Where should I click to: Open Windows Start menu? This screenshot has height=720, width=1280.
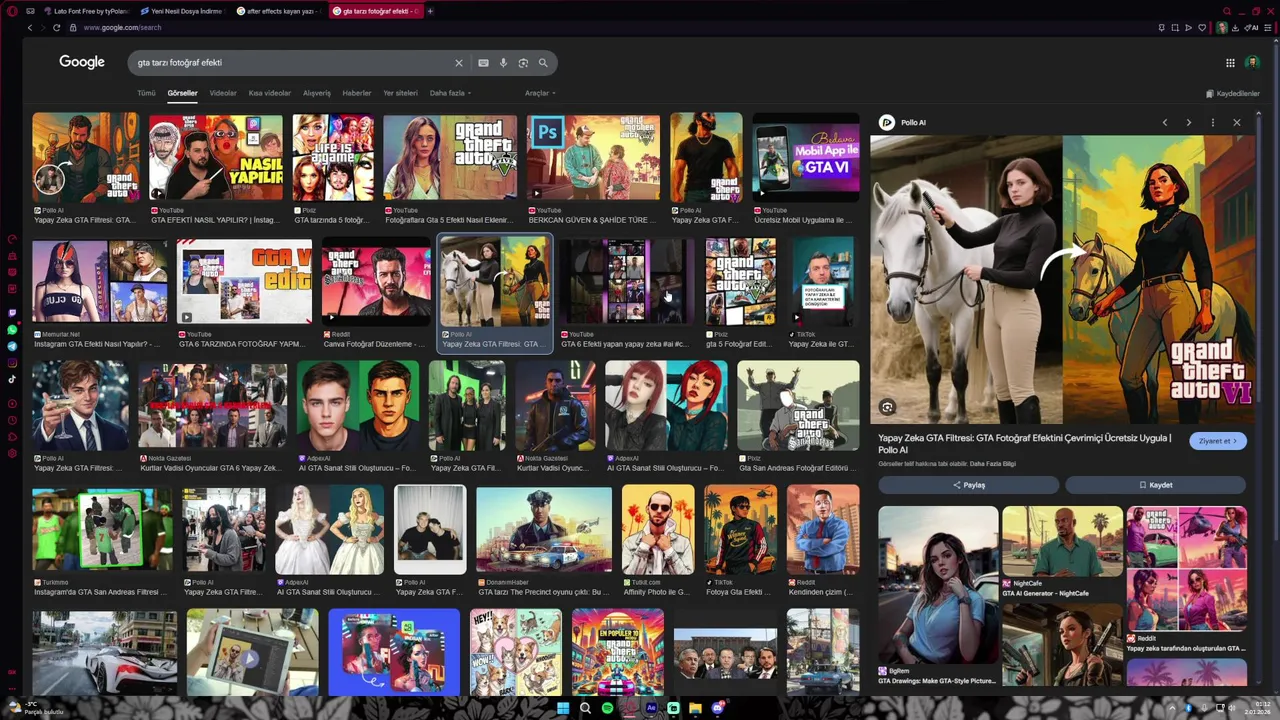click(x=563, y=708)
